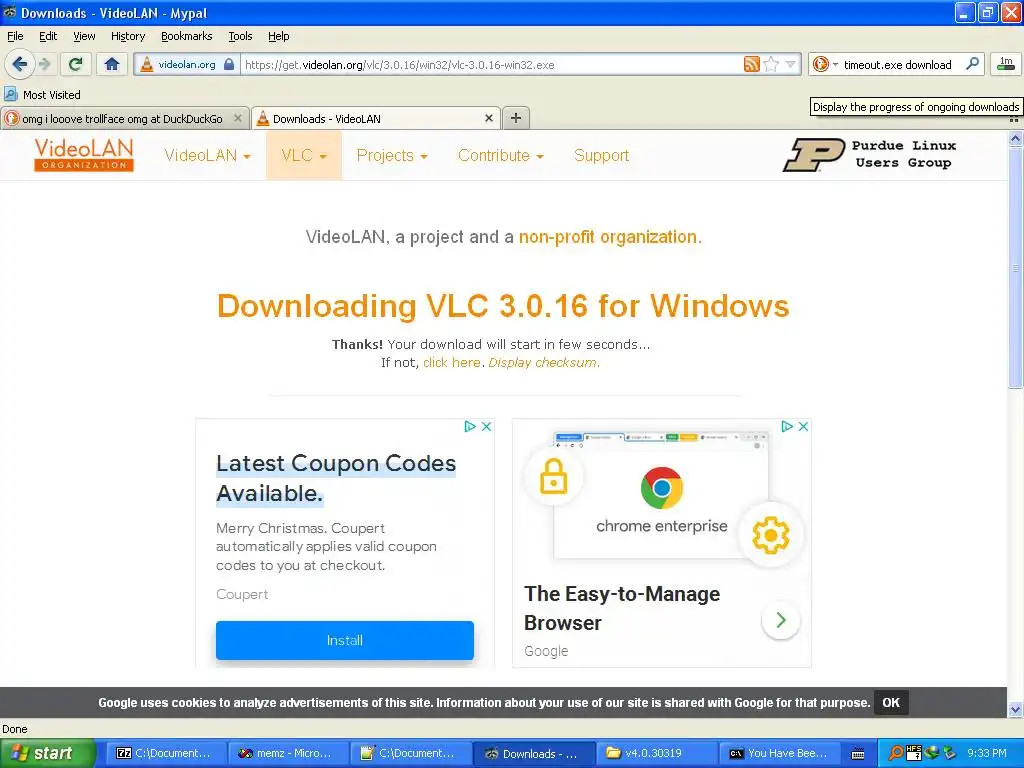This screenshot has height=768, width=1024.
Task: Expand the VLC navigation dropdown
Action: point(304,155)
